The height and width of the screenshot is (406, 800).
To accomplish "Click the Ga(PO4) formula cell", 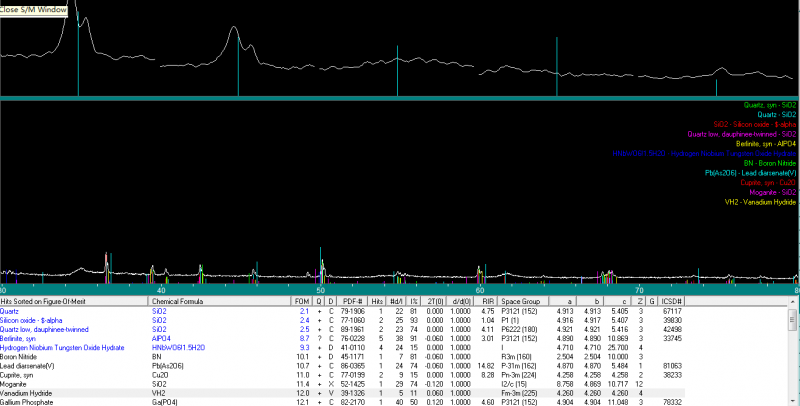I will tap(164, 402).
